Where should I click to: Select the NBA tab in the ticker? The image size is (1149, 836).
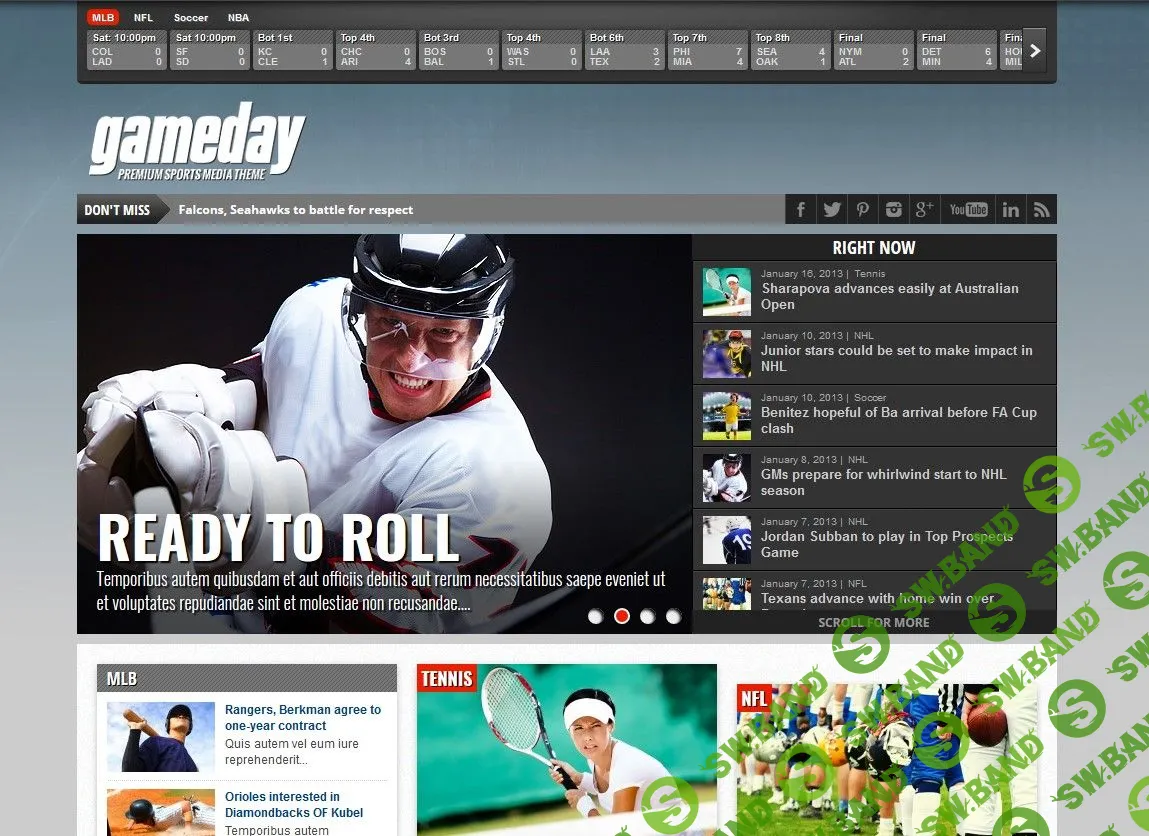[238, 17]
